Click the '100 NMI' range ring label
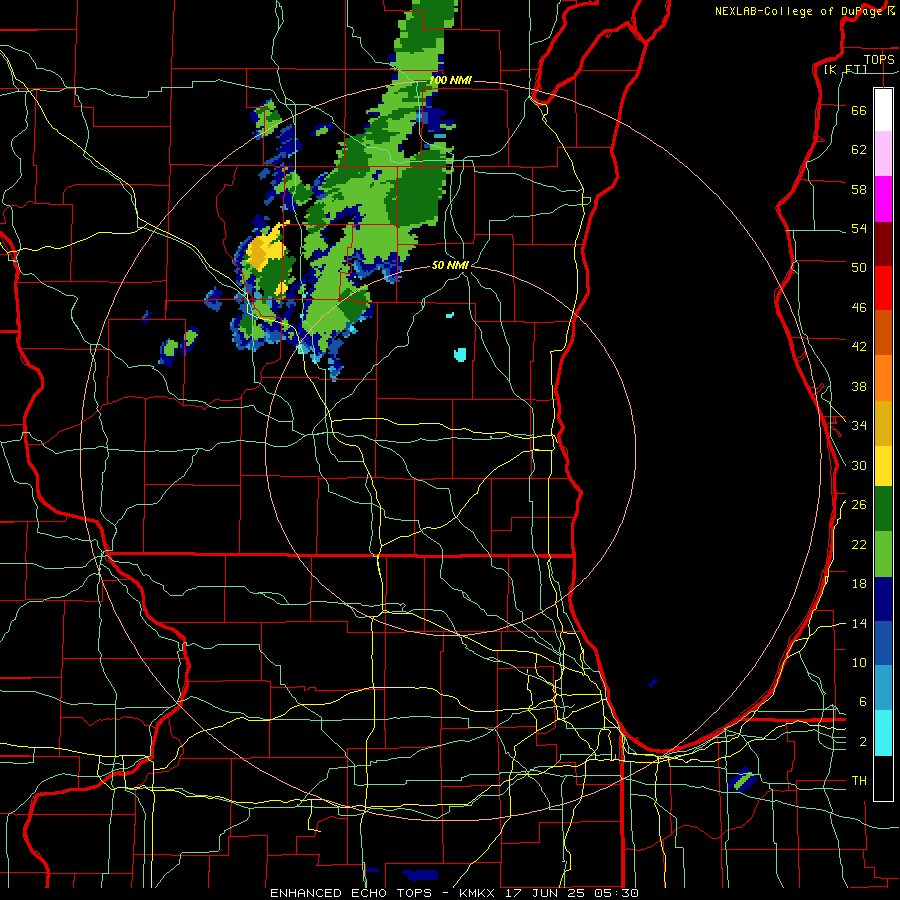Image resolution: width=900 pixels, height=900 pixels. (x=451, y=80)
